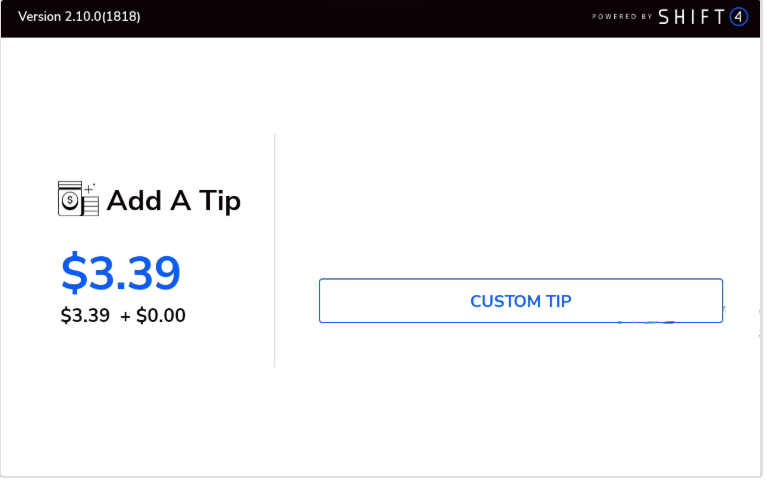767x482 pixels.
Task: Click the dollar coin inside the tip icon
Action: coord(70,200)
